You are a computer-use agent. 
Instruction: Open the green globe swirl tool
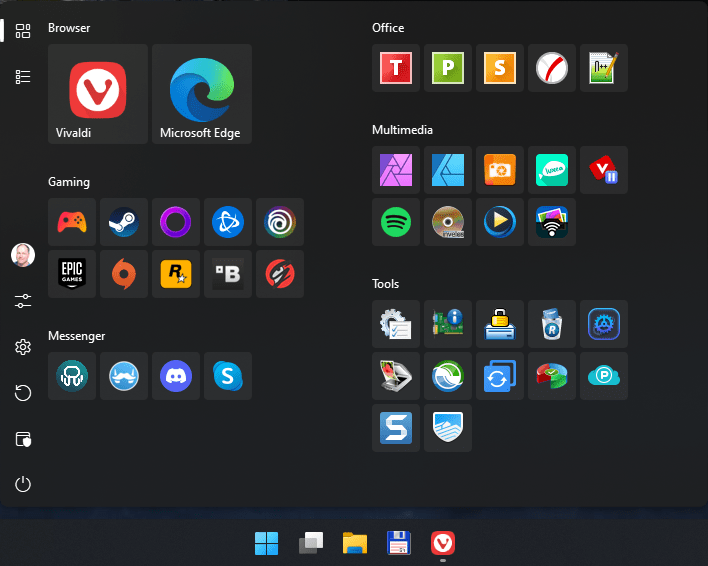click(x=447, y=376)
